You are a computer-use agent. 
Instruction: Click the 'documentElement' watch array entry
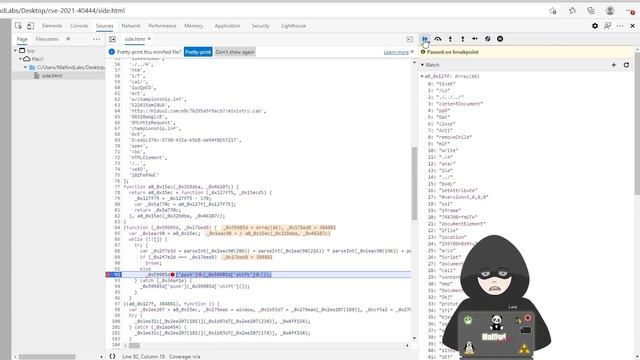[457, 224]
